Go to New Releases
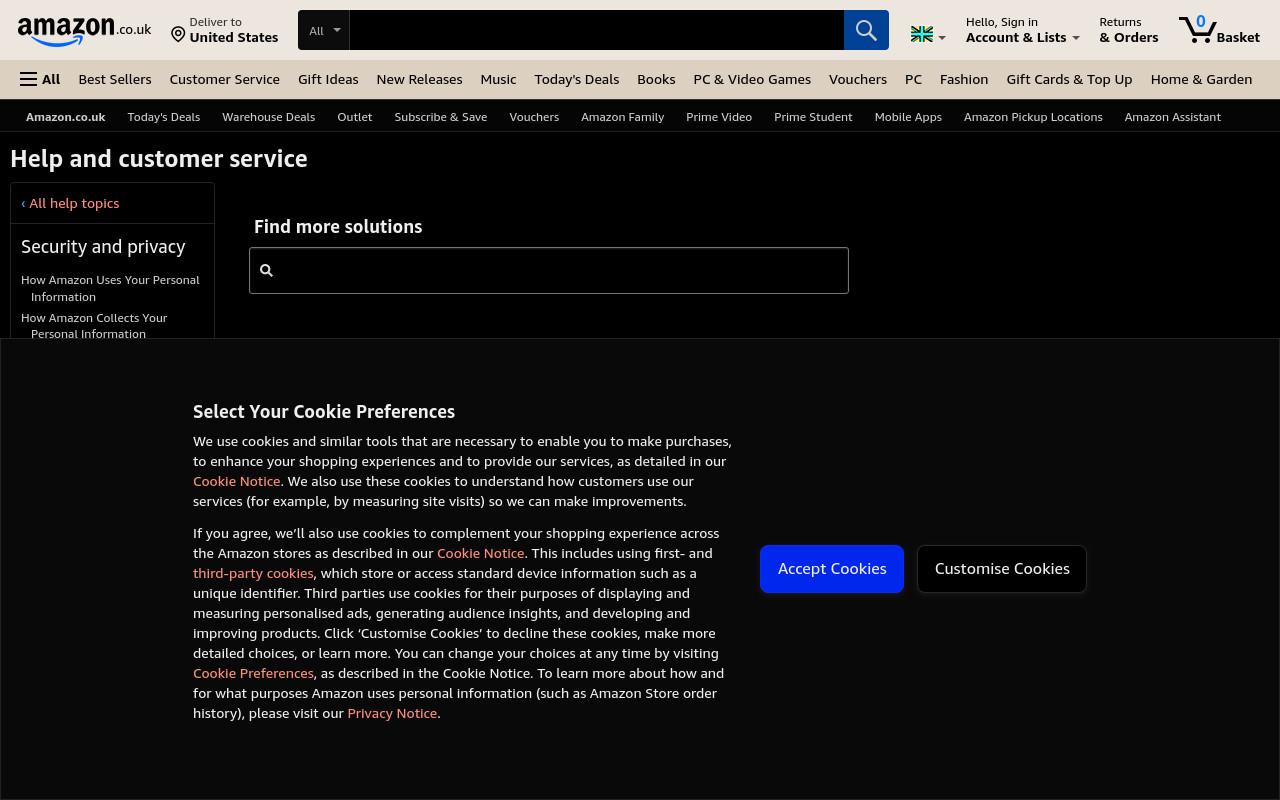 coord(419,79)
